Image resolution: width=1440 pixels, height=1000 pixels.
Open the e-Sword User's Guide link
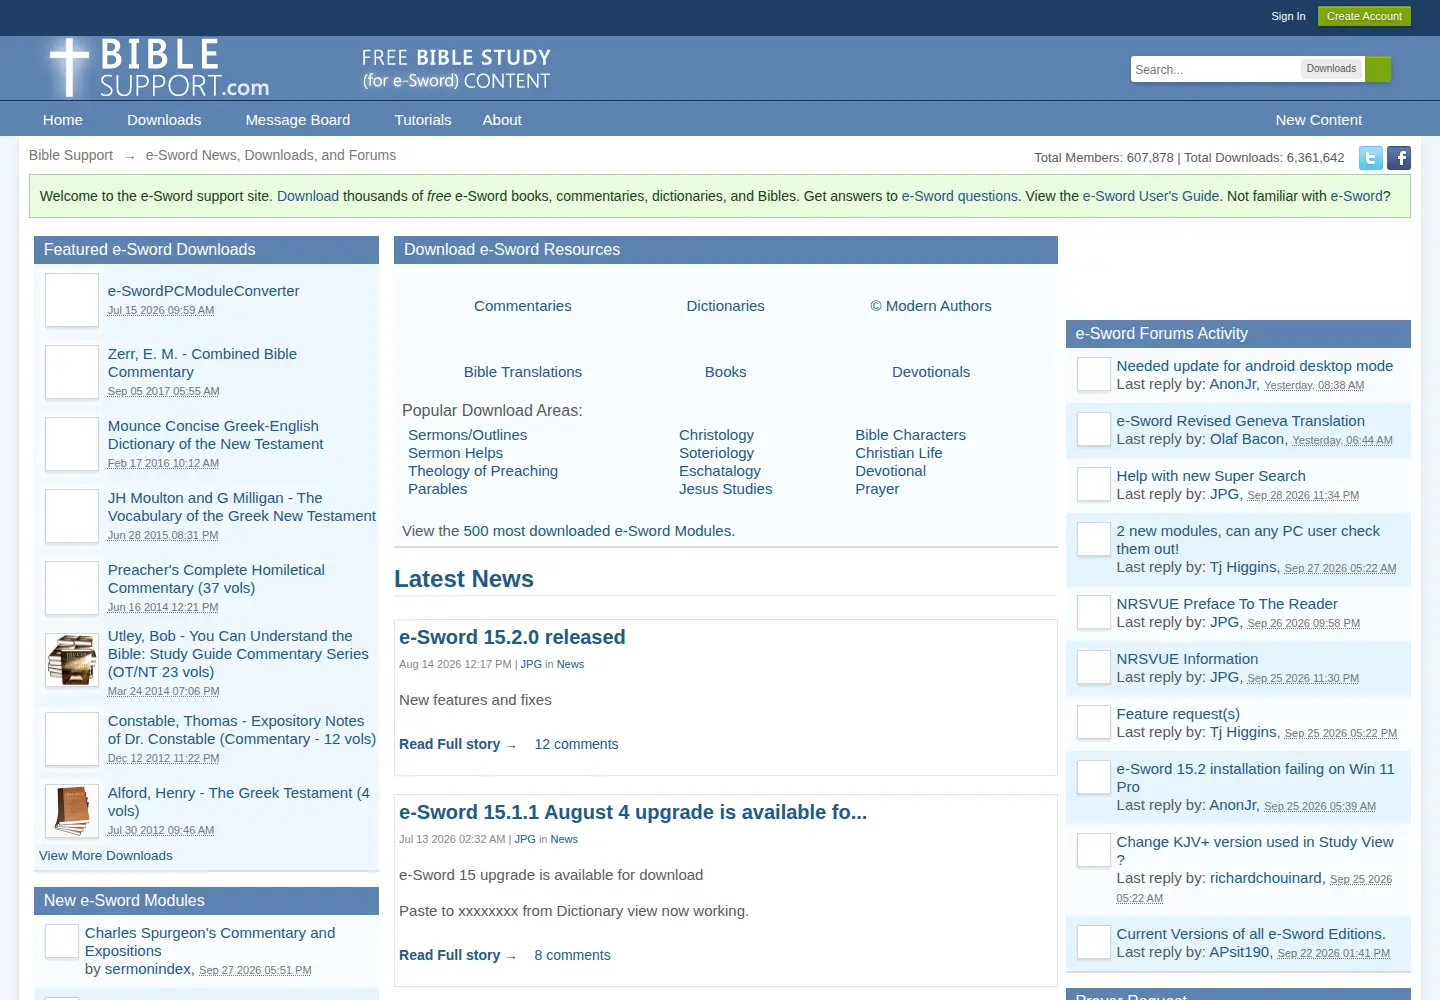click(x=1151, y=196)
